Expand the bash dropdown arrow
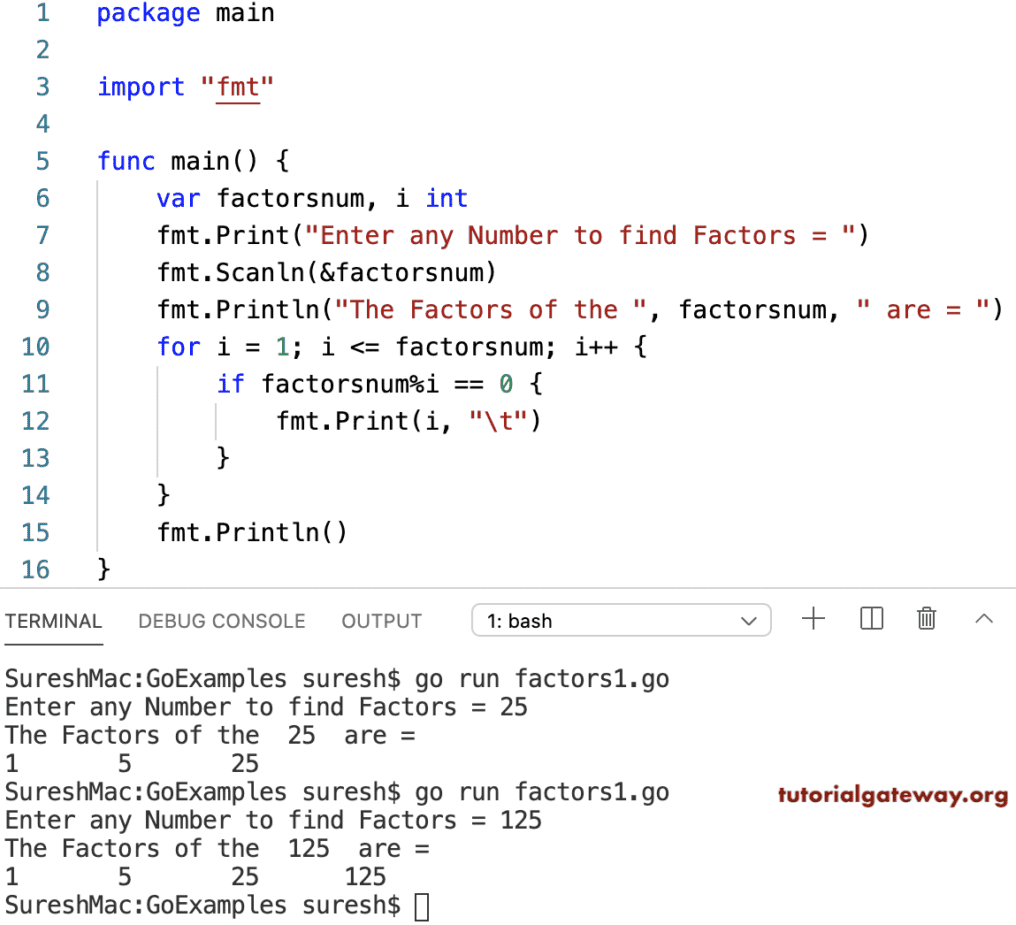 point(748,620)
